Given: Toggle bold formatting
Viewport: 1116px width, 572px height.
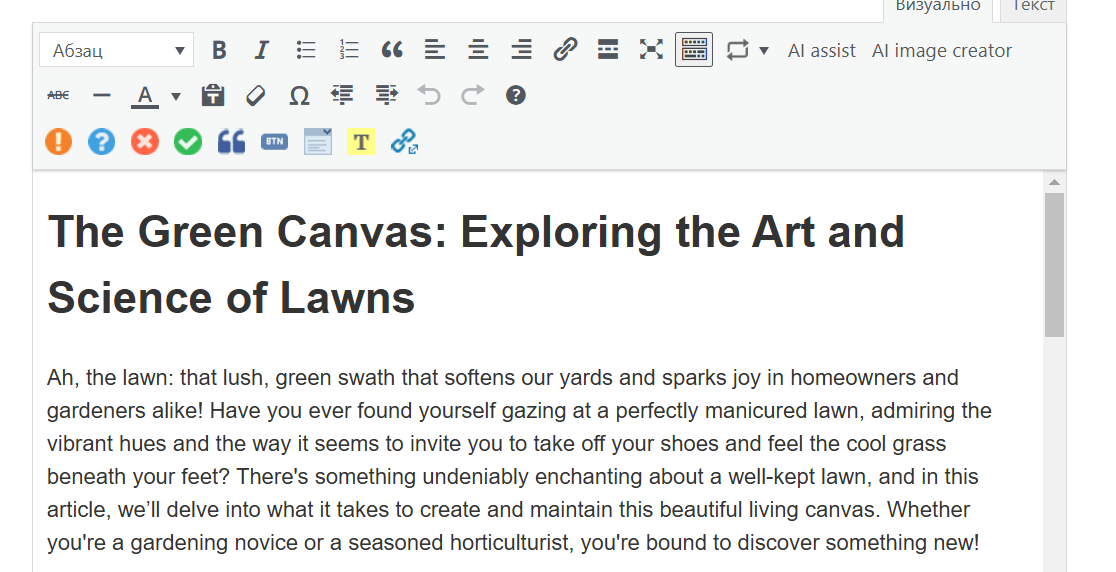Looking at the screenshot, I should (x=219, y=50).
